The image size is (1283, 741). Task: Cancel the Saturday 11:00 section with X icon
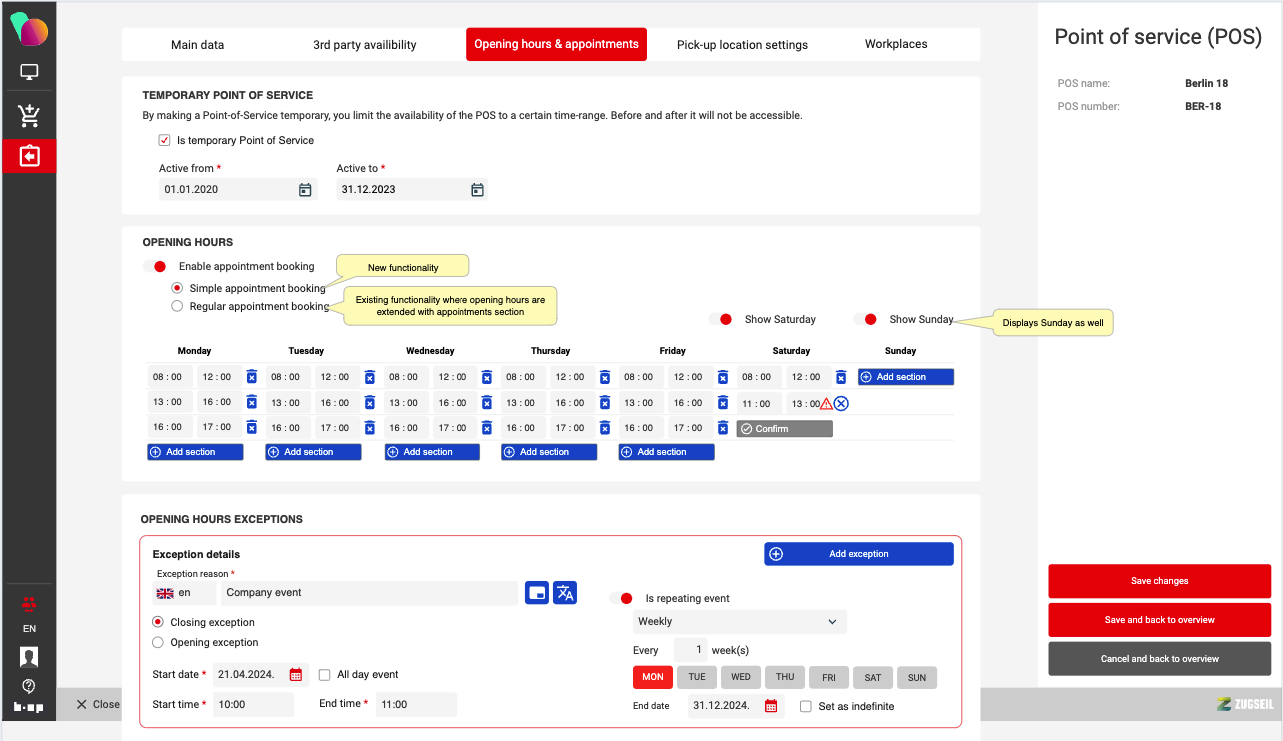pos(842,404)
